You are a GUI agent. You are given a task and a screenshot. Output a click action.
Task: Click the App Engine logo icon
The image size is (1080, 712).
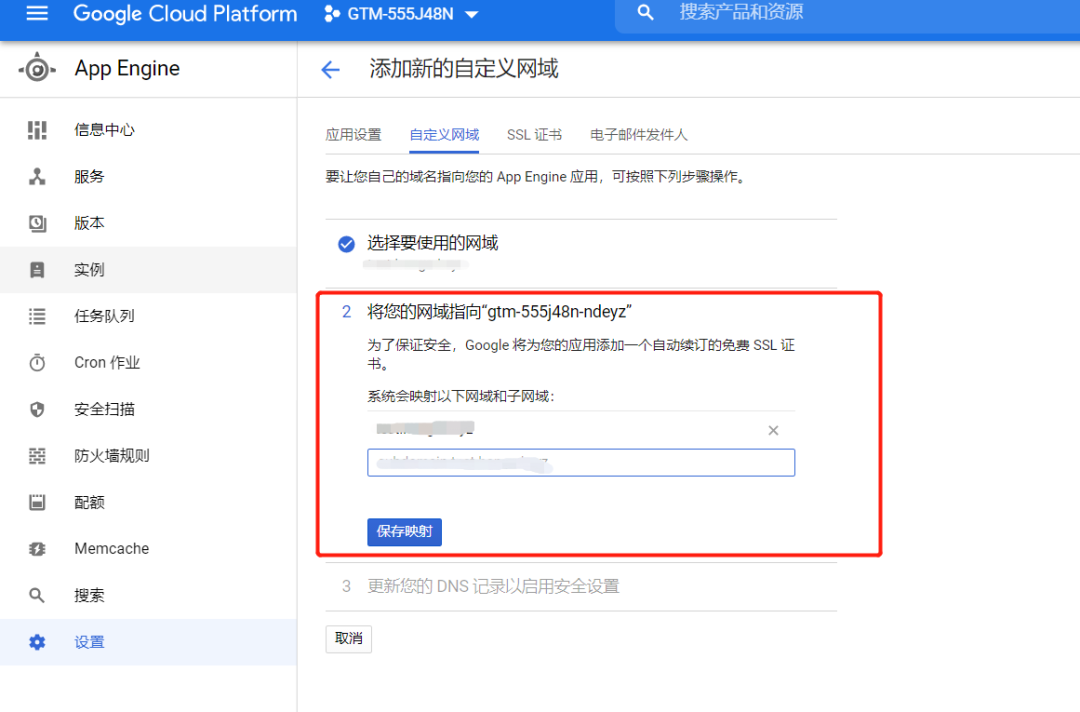tap(37, 69)
